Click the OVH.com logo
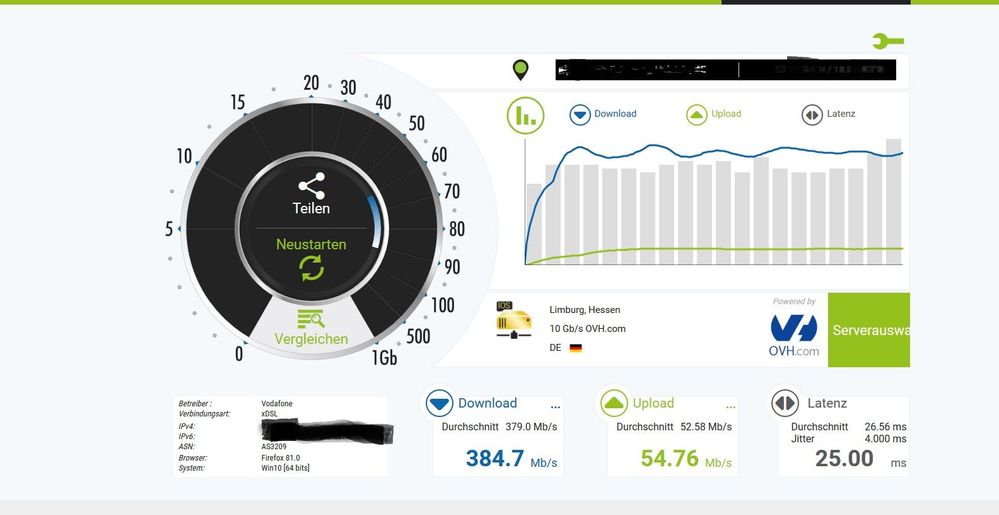This screenshot has width=999, height=515. pyautogui.click(x=794, y=335)
